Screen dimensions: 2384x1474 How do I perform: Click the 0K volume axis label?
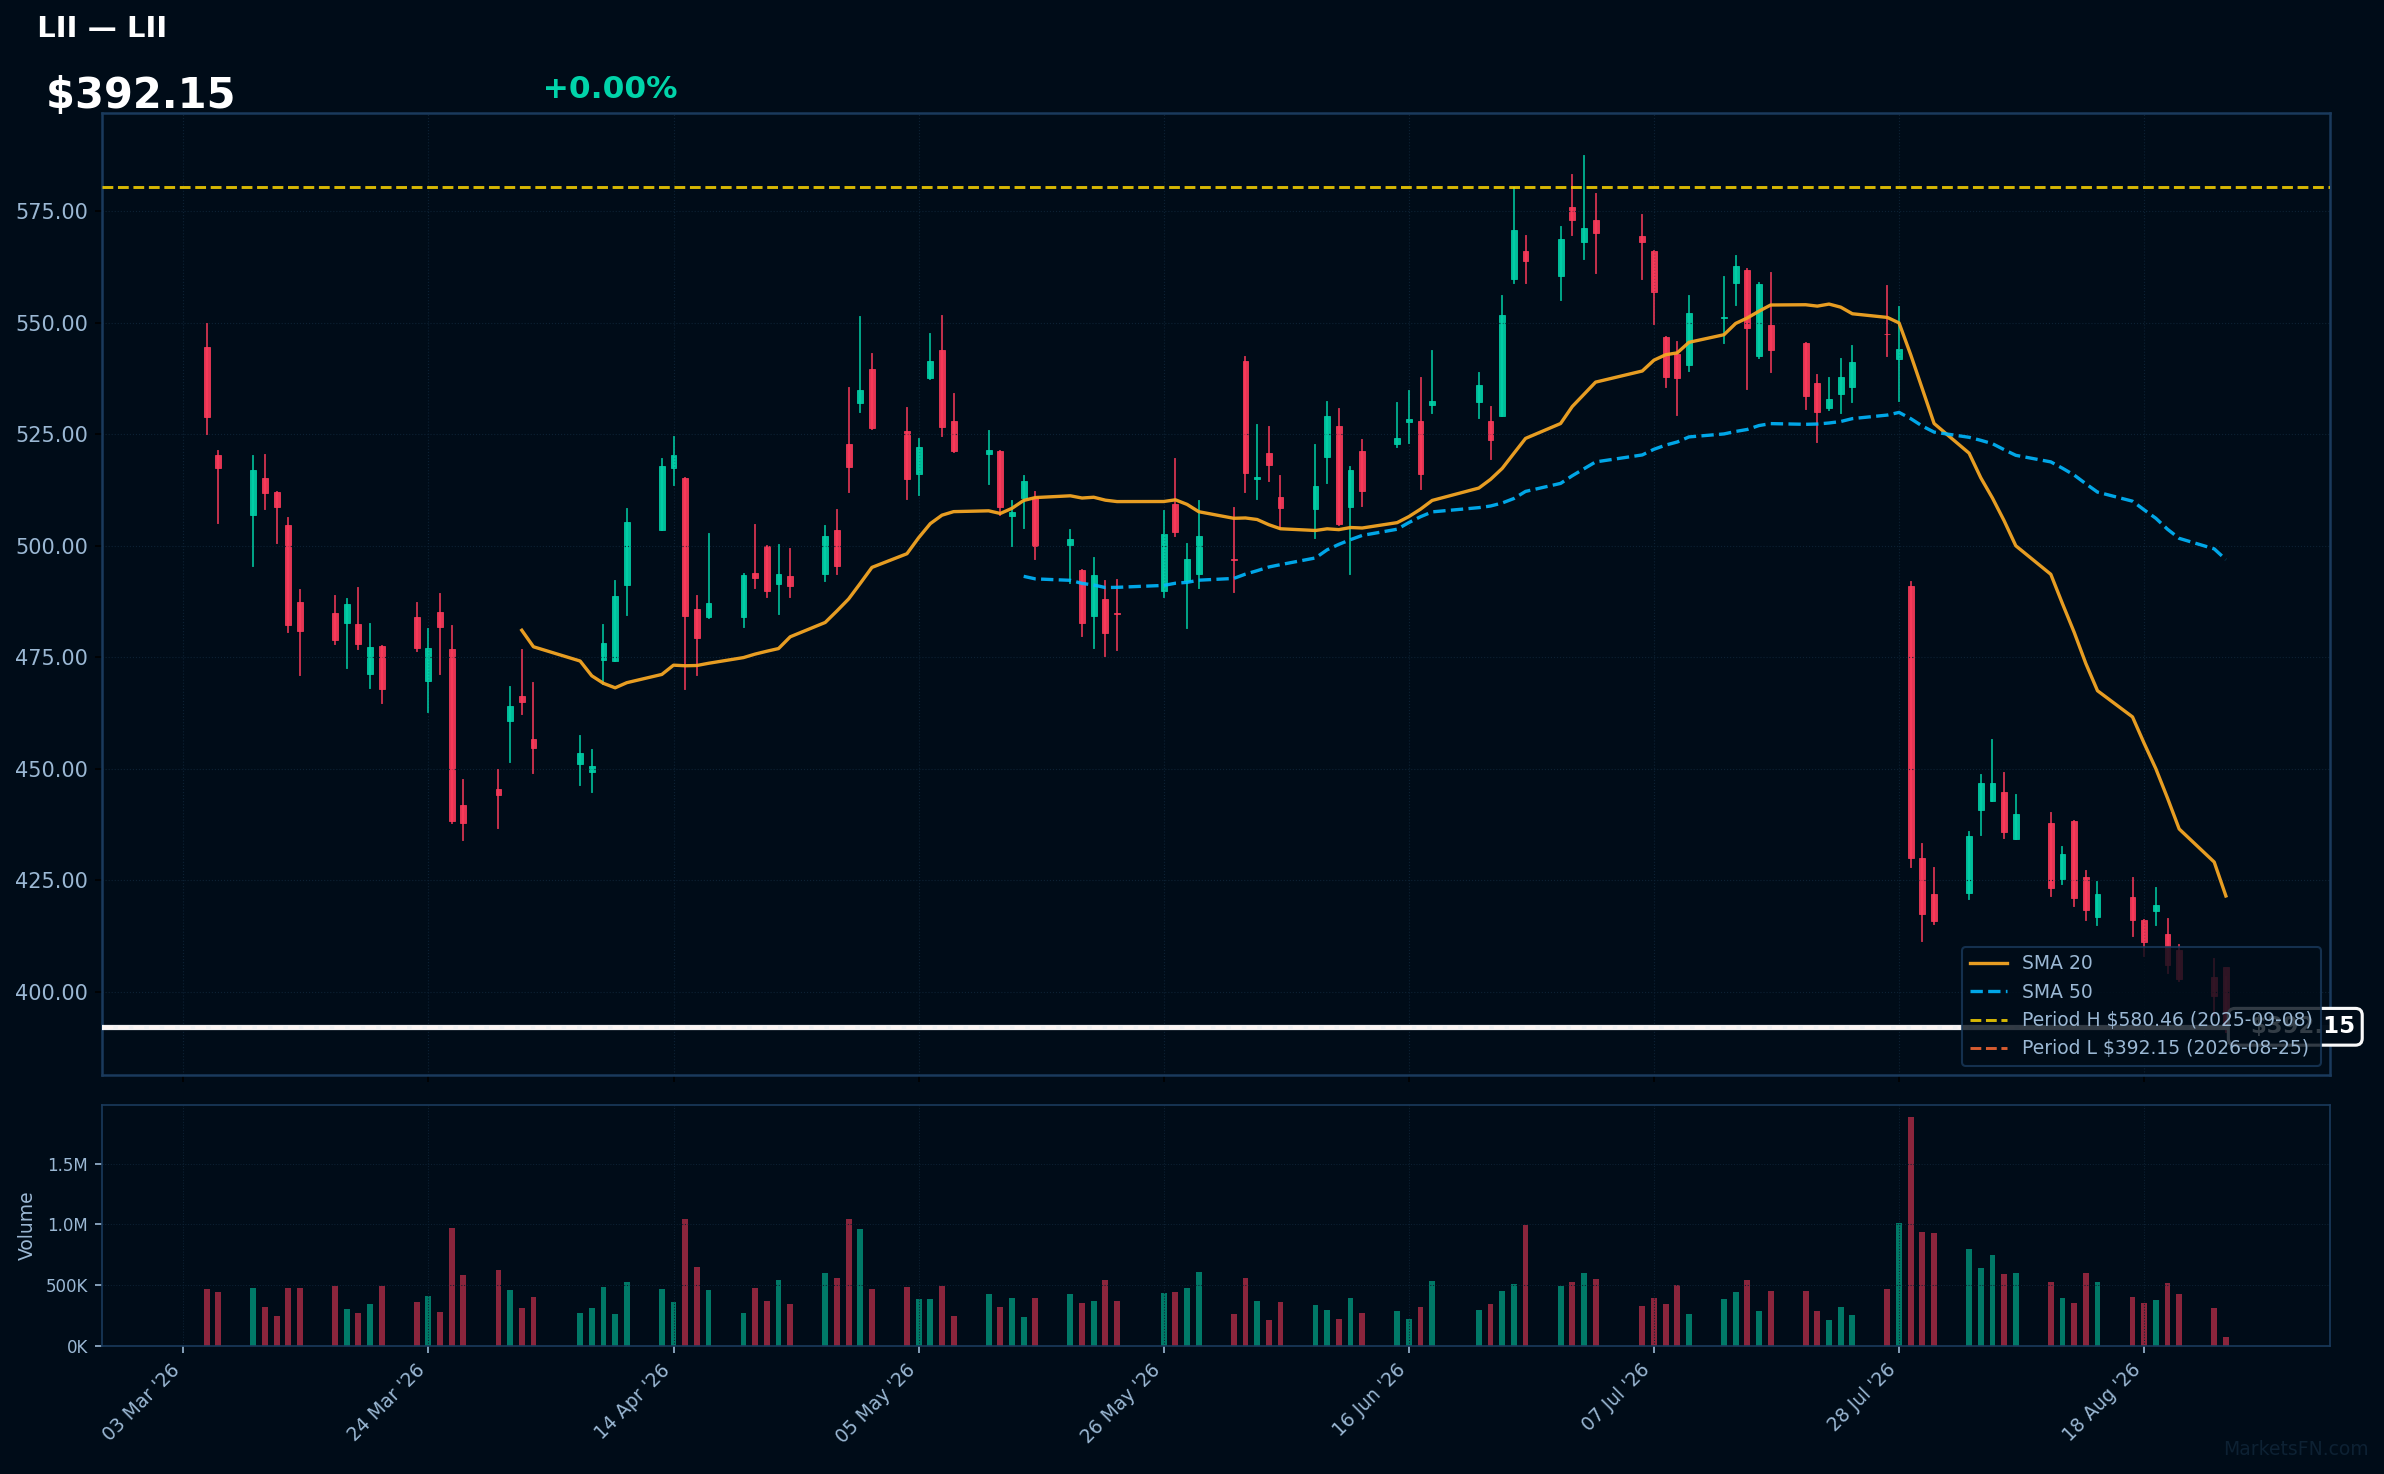[77, 1347]
